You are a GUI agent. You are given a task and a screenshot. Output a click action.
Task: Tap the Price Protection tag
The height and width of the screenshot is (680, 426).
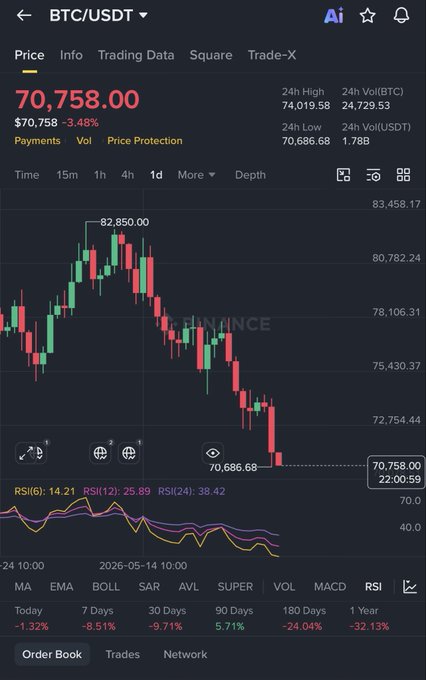pos(145,141)
